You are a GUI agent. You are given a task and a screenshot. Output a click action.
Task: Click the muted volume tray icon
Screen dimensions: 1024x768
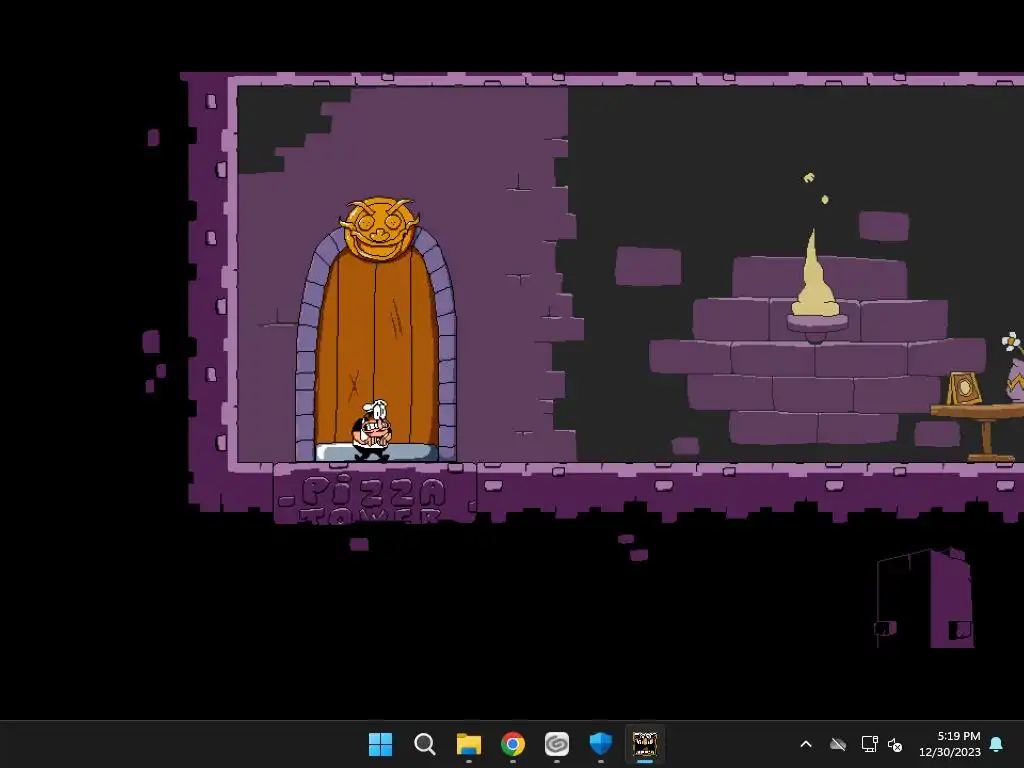click(895, 744)
